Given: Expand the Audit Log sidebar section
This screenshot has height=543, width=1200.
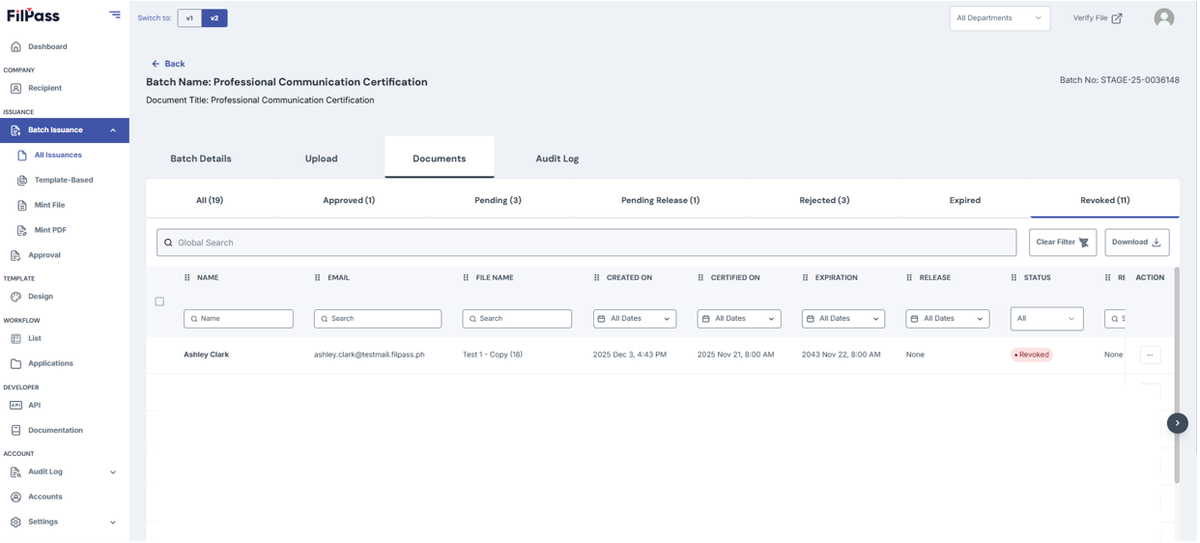Looking at the screenshot, I should point(113,472).
